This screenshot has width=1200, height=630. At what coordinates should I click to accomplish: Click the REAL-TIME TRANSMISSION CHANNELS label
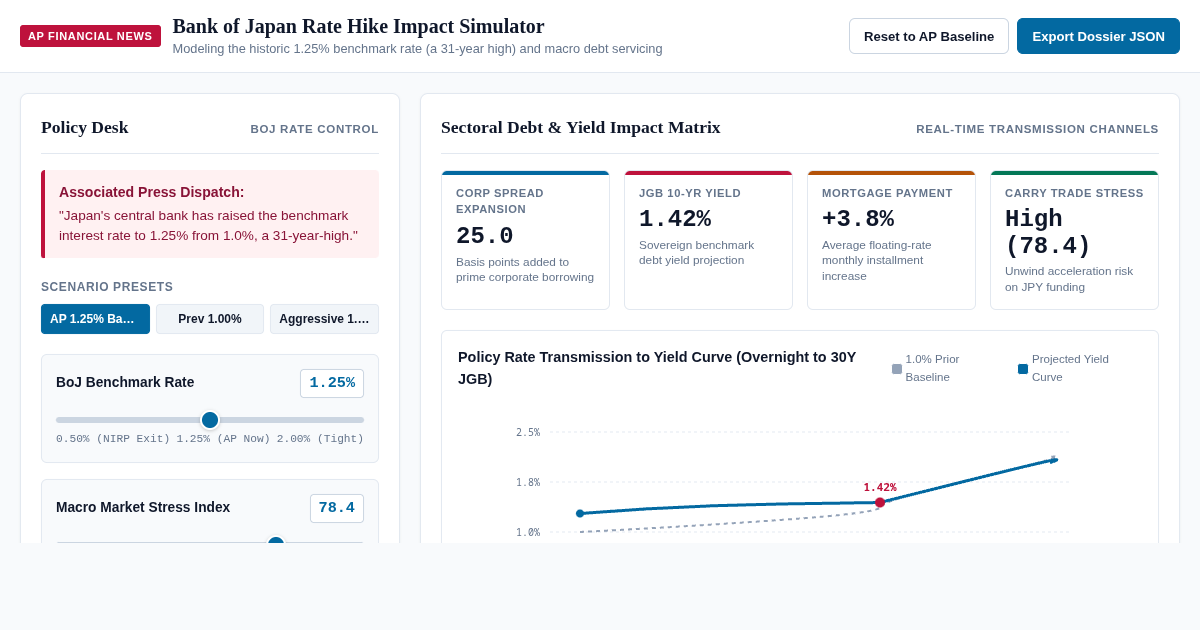point(1037,129)
